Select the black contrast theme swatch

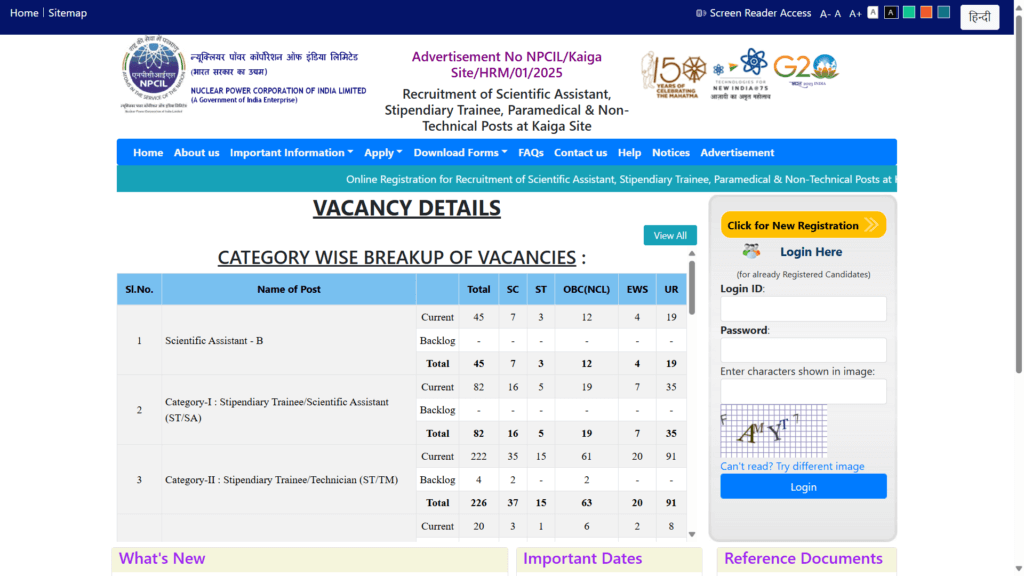[891, 12]
